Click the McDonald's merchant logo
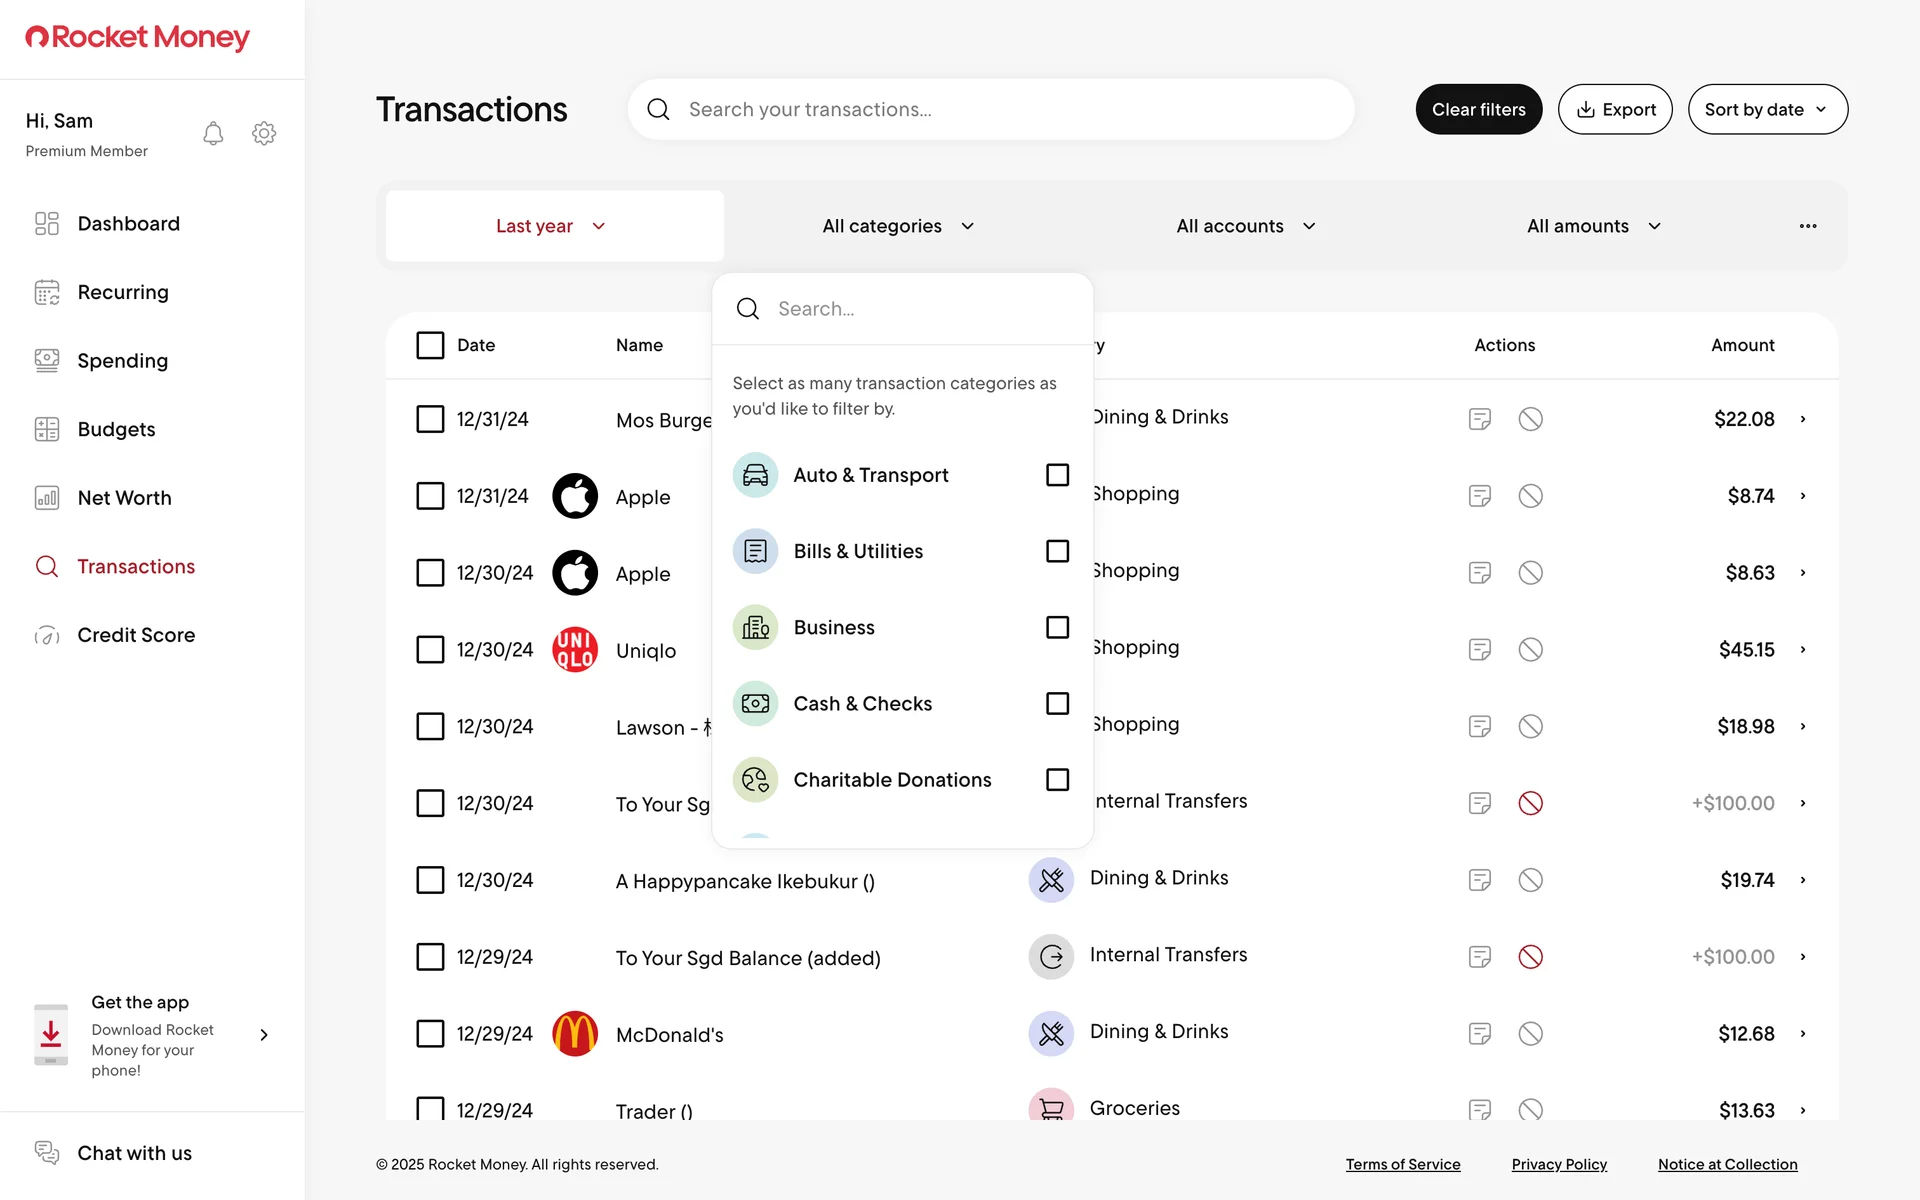Viewport: 1920px width, 1200px height. pos(575,1034)
